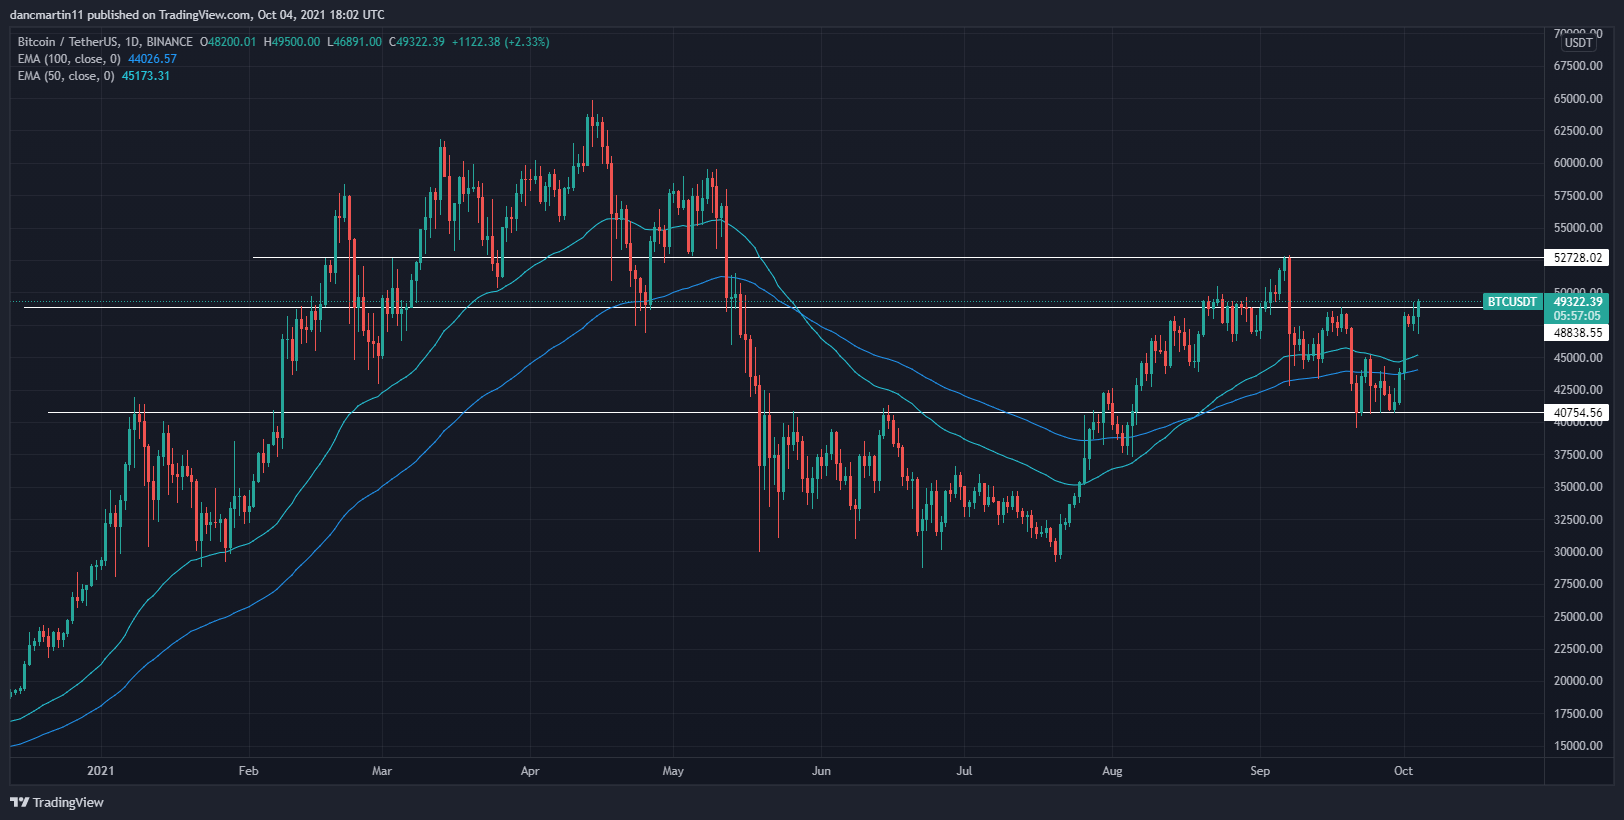Click the 65000.00 level on the price scale
The width and height of the screenshot is (1624, 820).
pos(1577,99)
